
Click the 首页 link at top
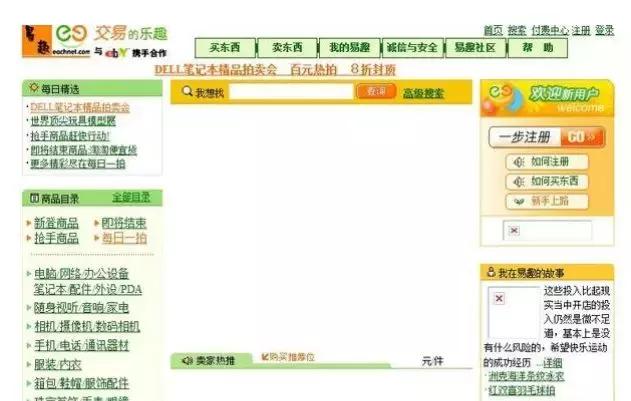[x=493, y=31]
